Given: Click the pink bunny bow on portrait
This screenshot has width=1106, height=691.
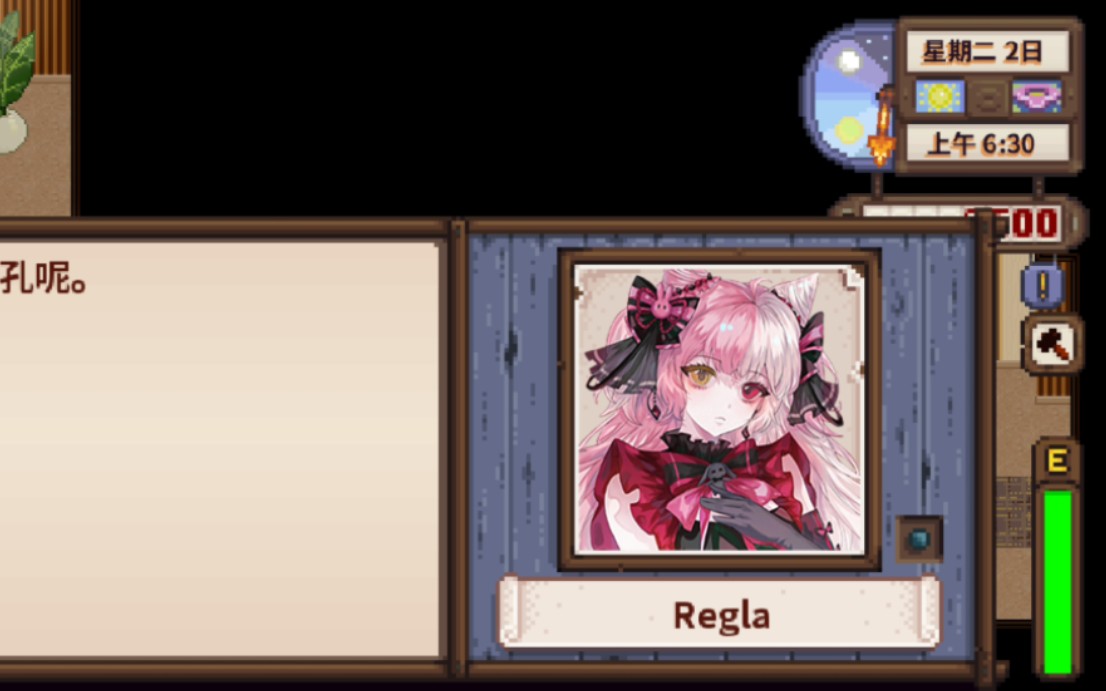Looking at the screenshot, I should tap(662, 302).
